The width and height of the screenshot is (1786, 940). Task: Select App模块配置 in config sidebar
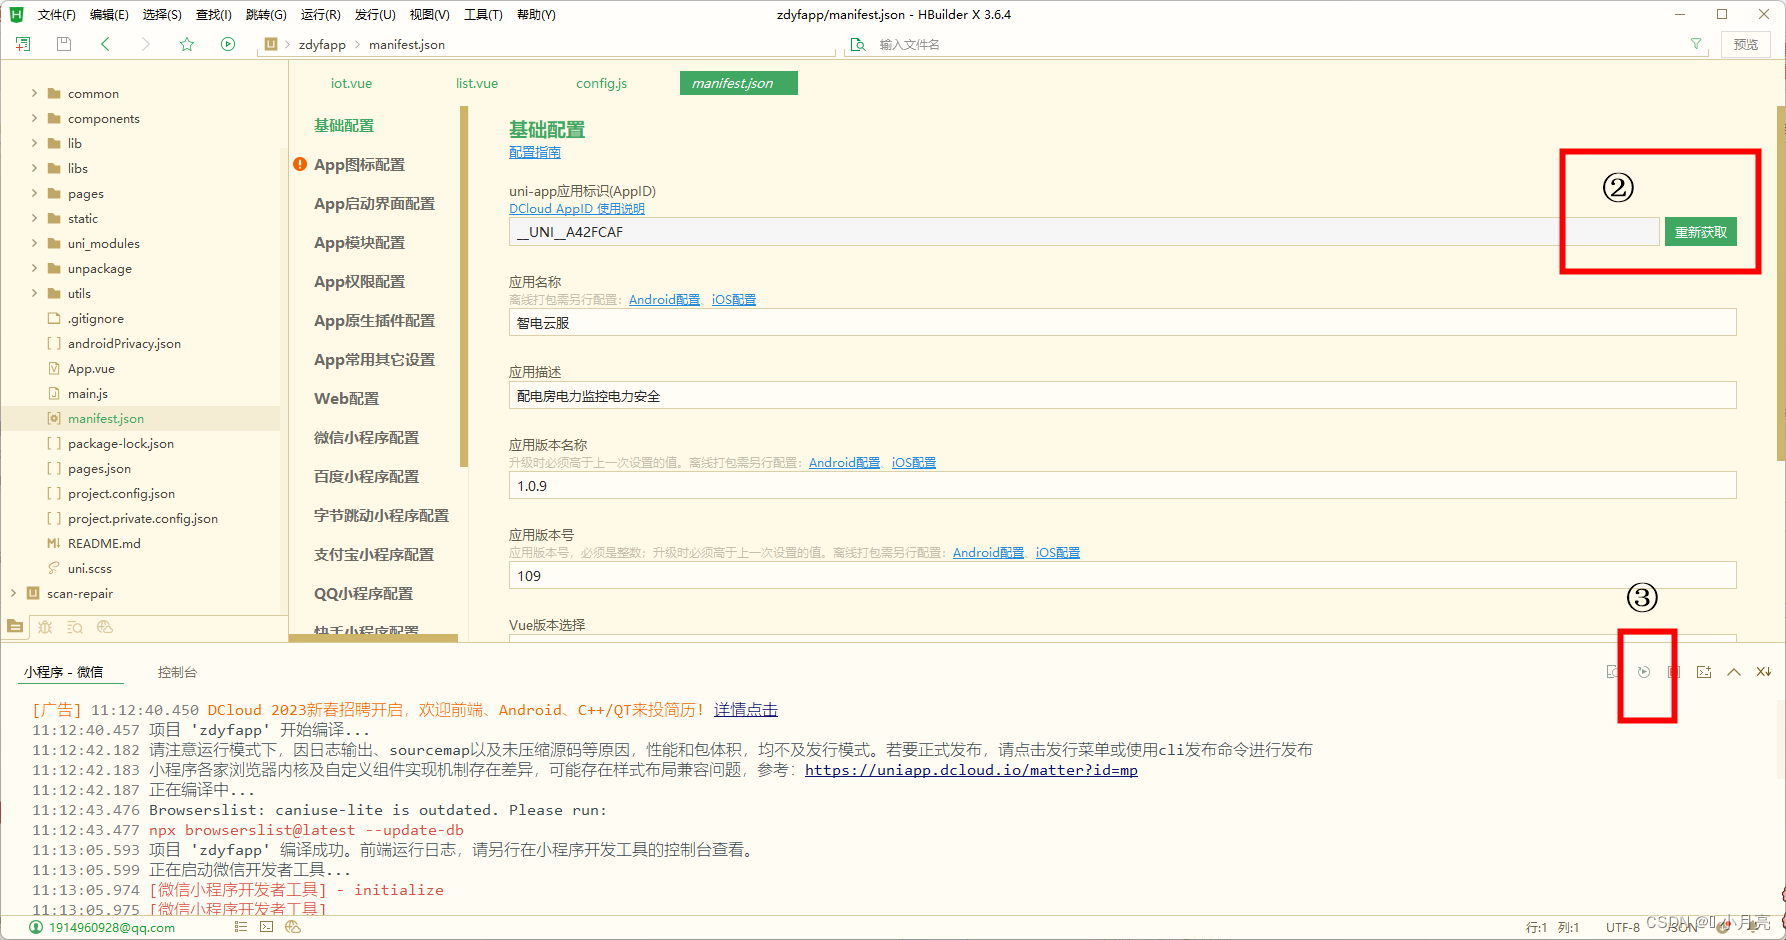pos(360,242)
